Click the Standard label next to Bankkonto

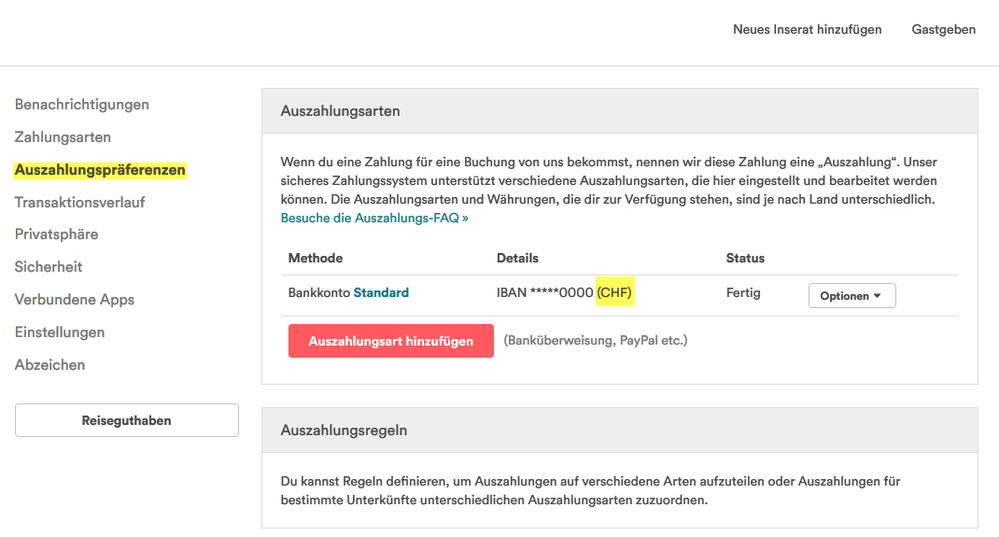click(381, 293)
